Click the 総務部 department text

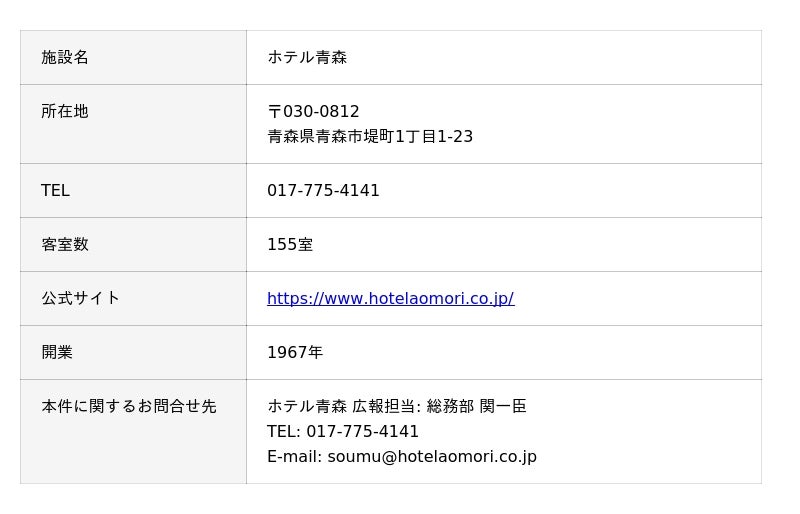[x=450, y=406]
